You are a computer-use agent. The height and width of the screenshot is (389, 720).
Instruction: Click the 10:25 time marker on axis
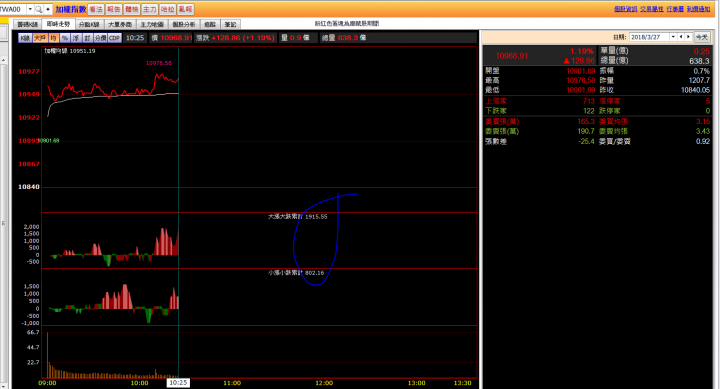[178, 383]
